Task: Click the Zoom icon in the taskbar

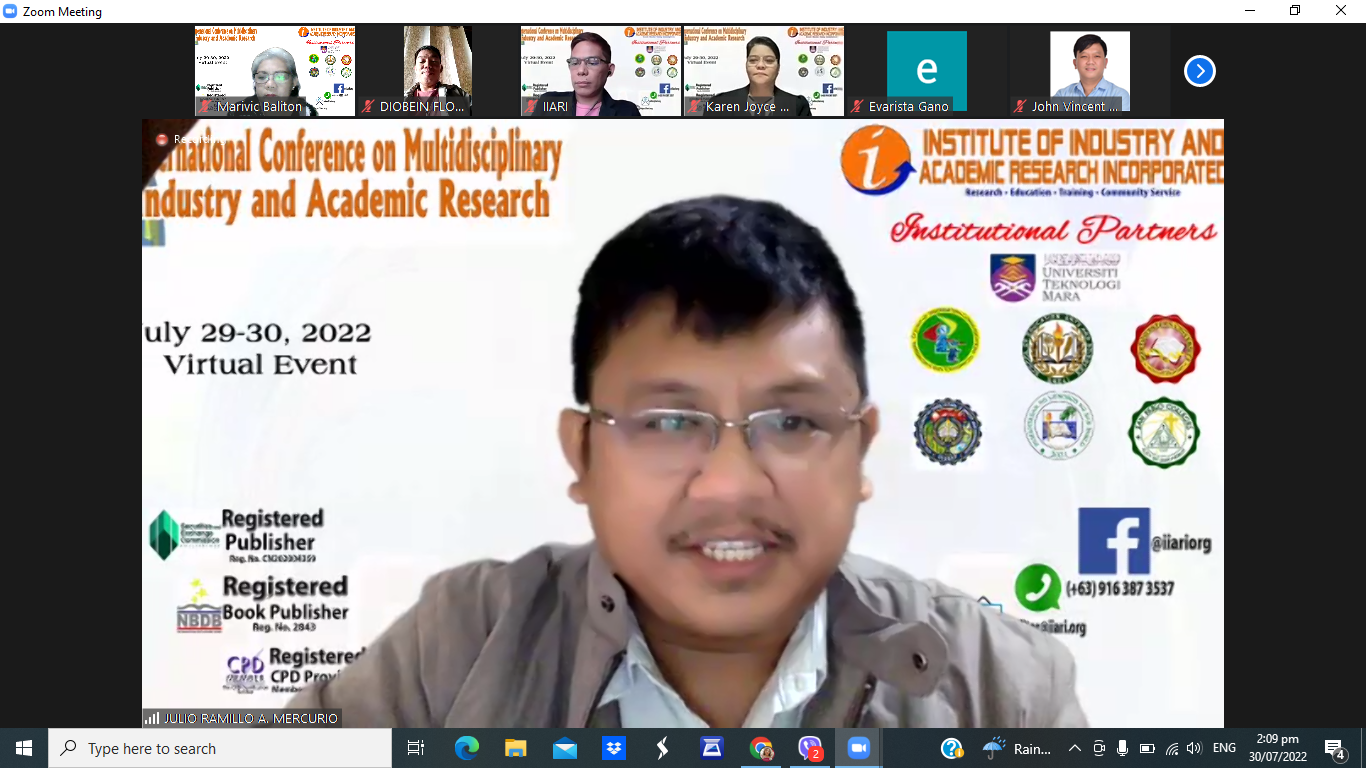Action: (858, 748)
